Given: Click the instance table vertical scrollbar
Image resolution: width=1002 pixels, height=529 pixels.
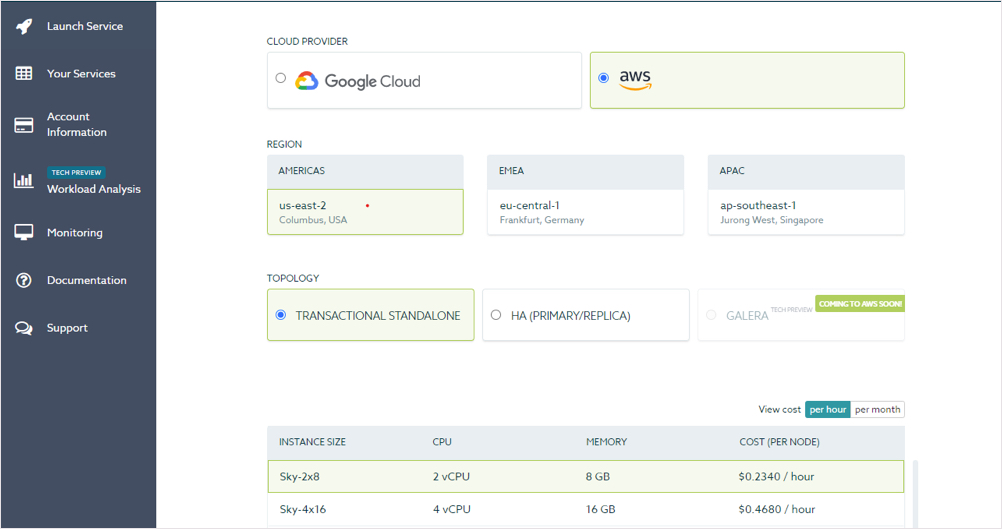Looking at the screenshot, I should pyautogui.click(x=915, y=490).
